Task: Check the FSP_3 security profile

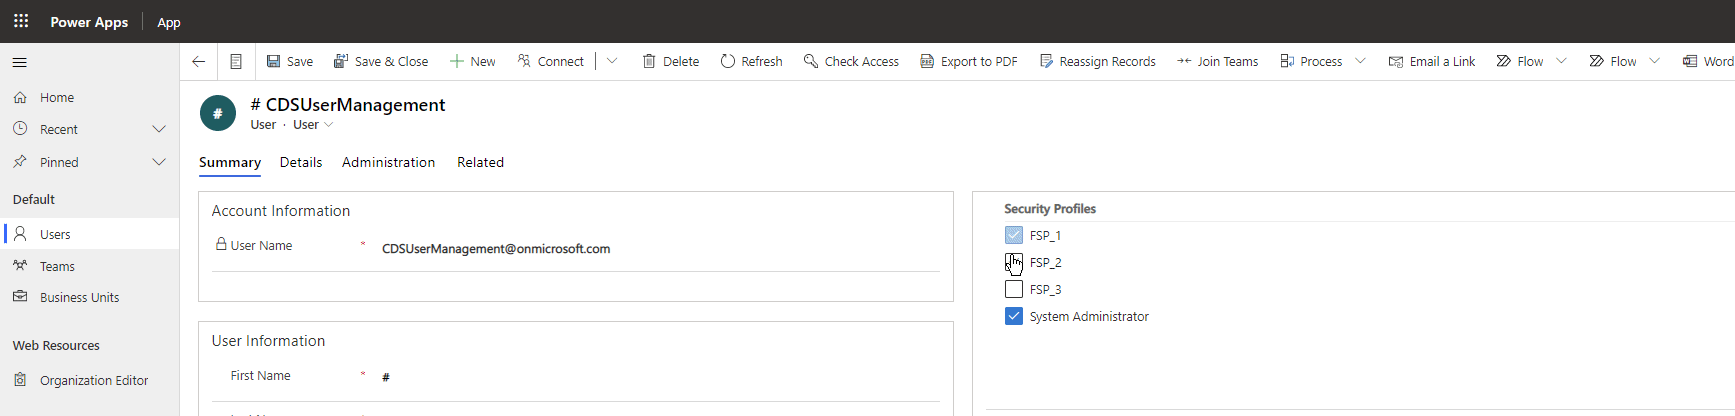Action: 1014,289
